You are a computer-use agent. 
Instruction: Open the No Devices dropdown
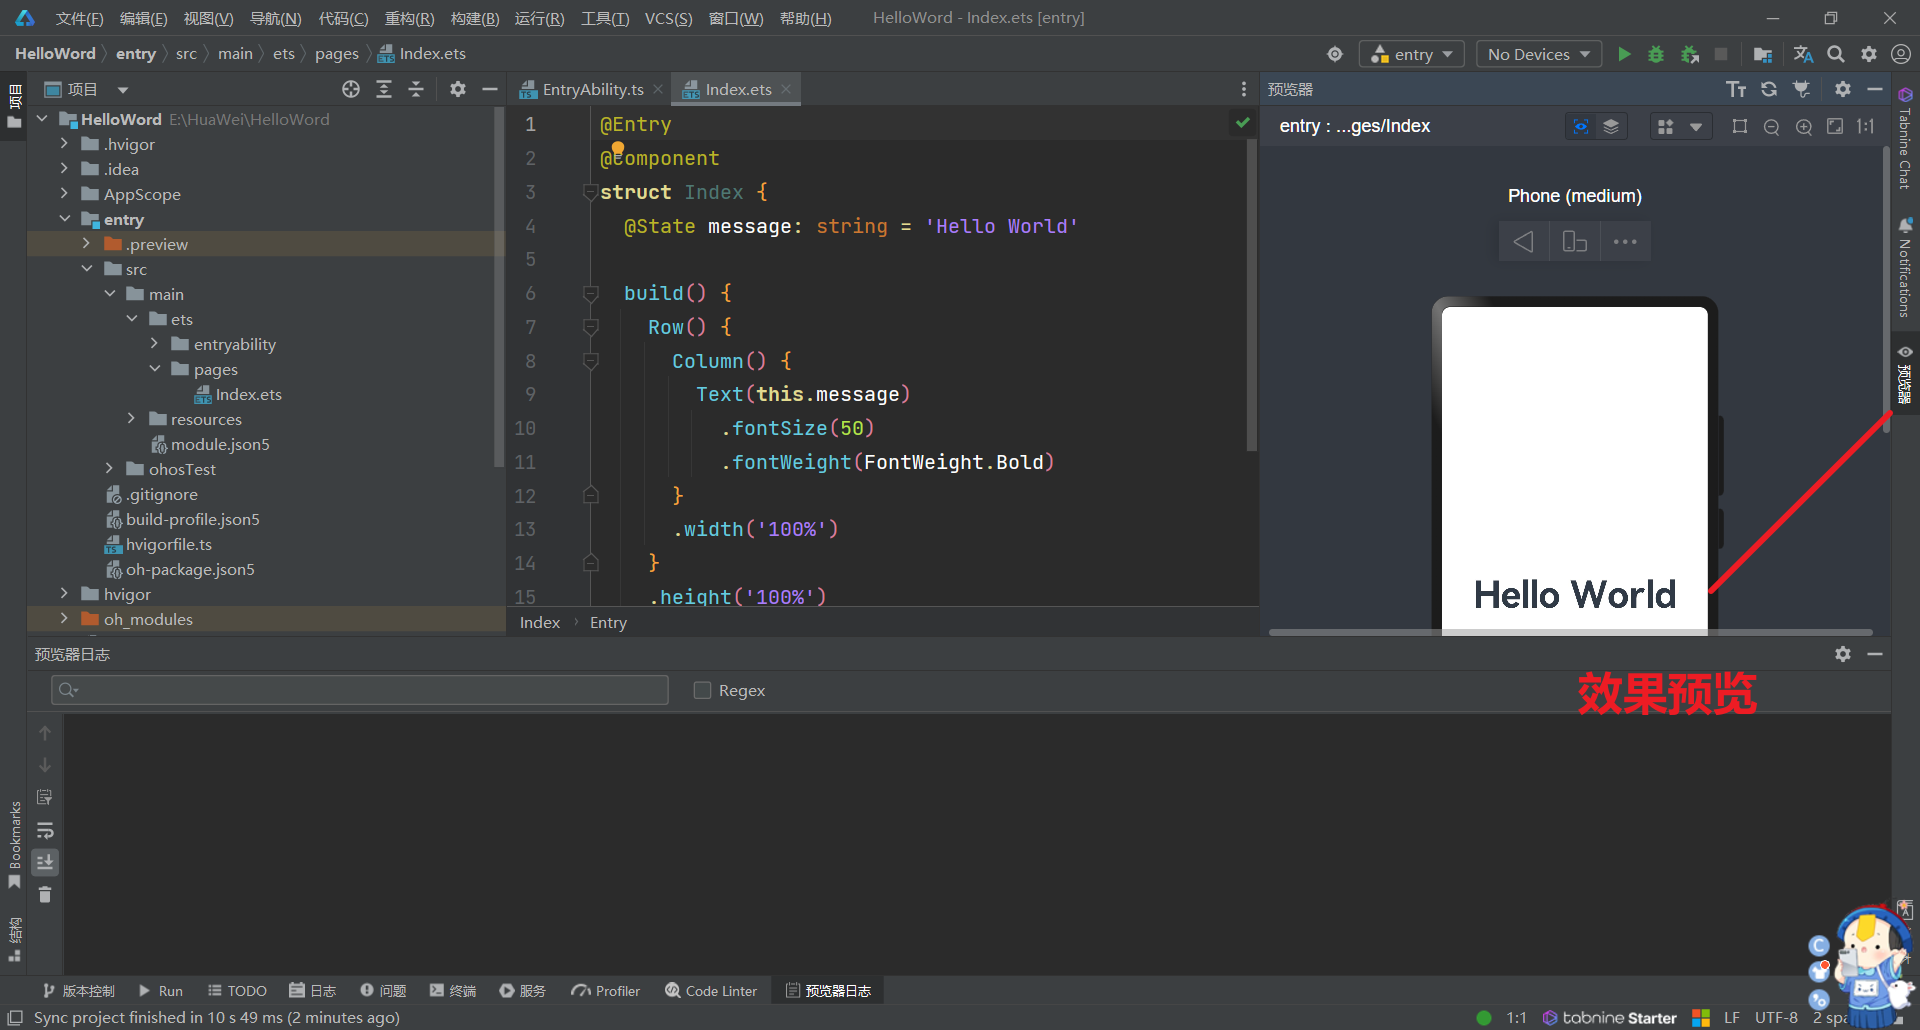[x=1539, y=54]
